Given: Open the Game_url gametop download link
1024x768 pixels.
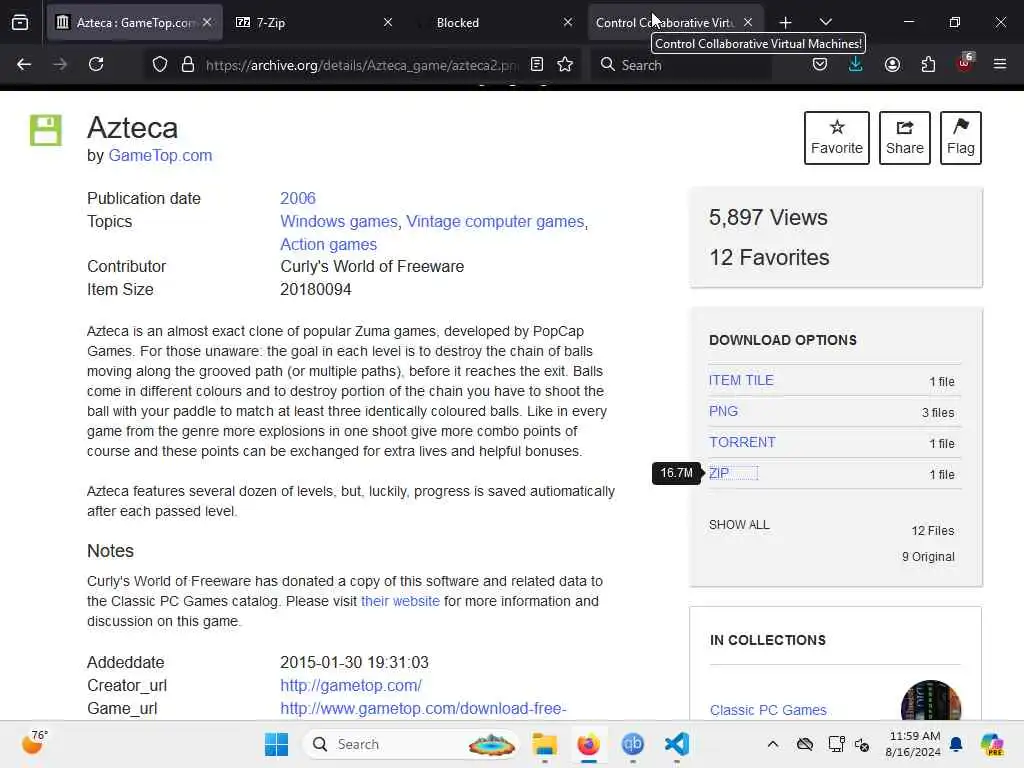Looking at the screenshot, I should coord(423,708).
